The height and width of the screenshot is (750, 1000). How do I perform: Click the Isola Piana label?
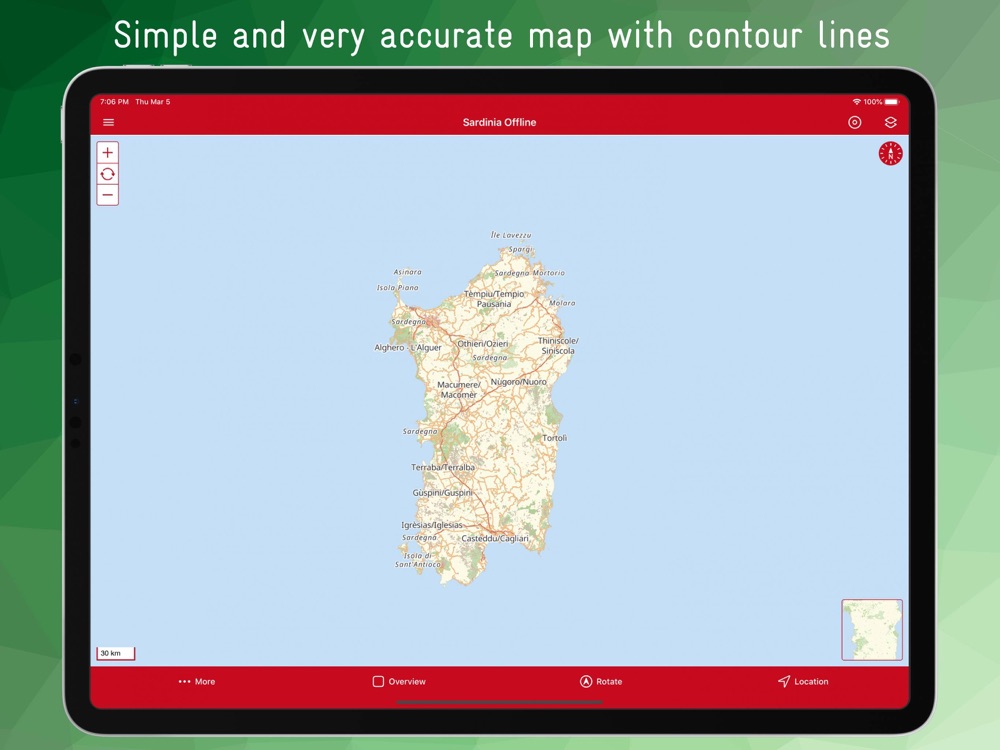(397, 288)
